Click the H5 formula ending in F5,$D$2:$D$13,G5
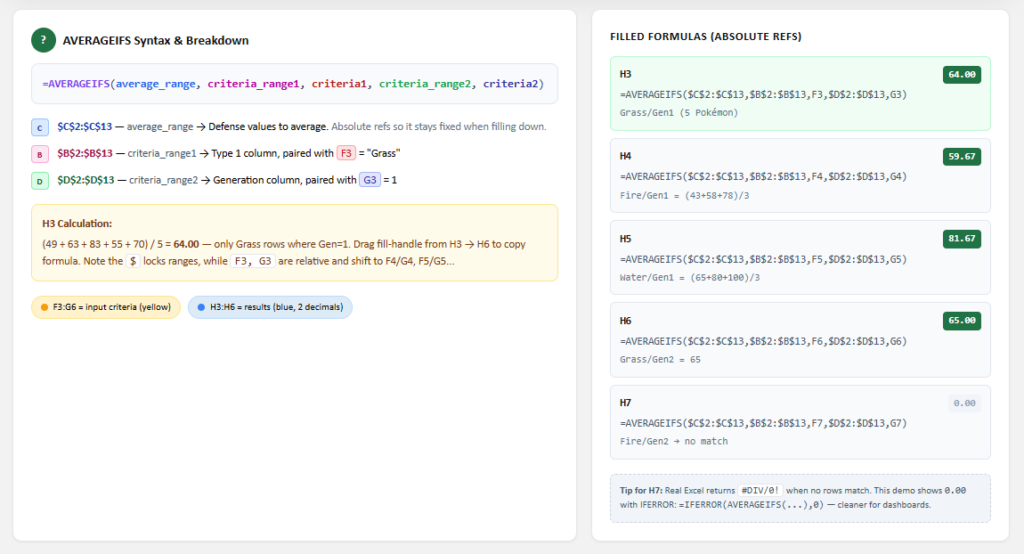1024x554 pixels. coord(763,259)
